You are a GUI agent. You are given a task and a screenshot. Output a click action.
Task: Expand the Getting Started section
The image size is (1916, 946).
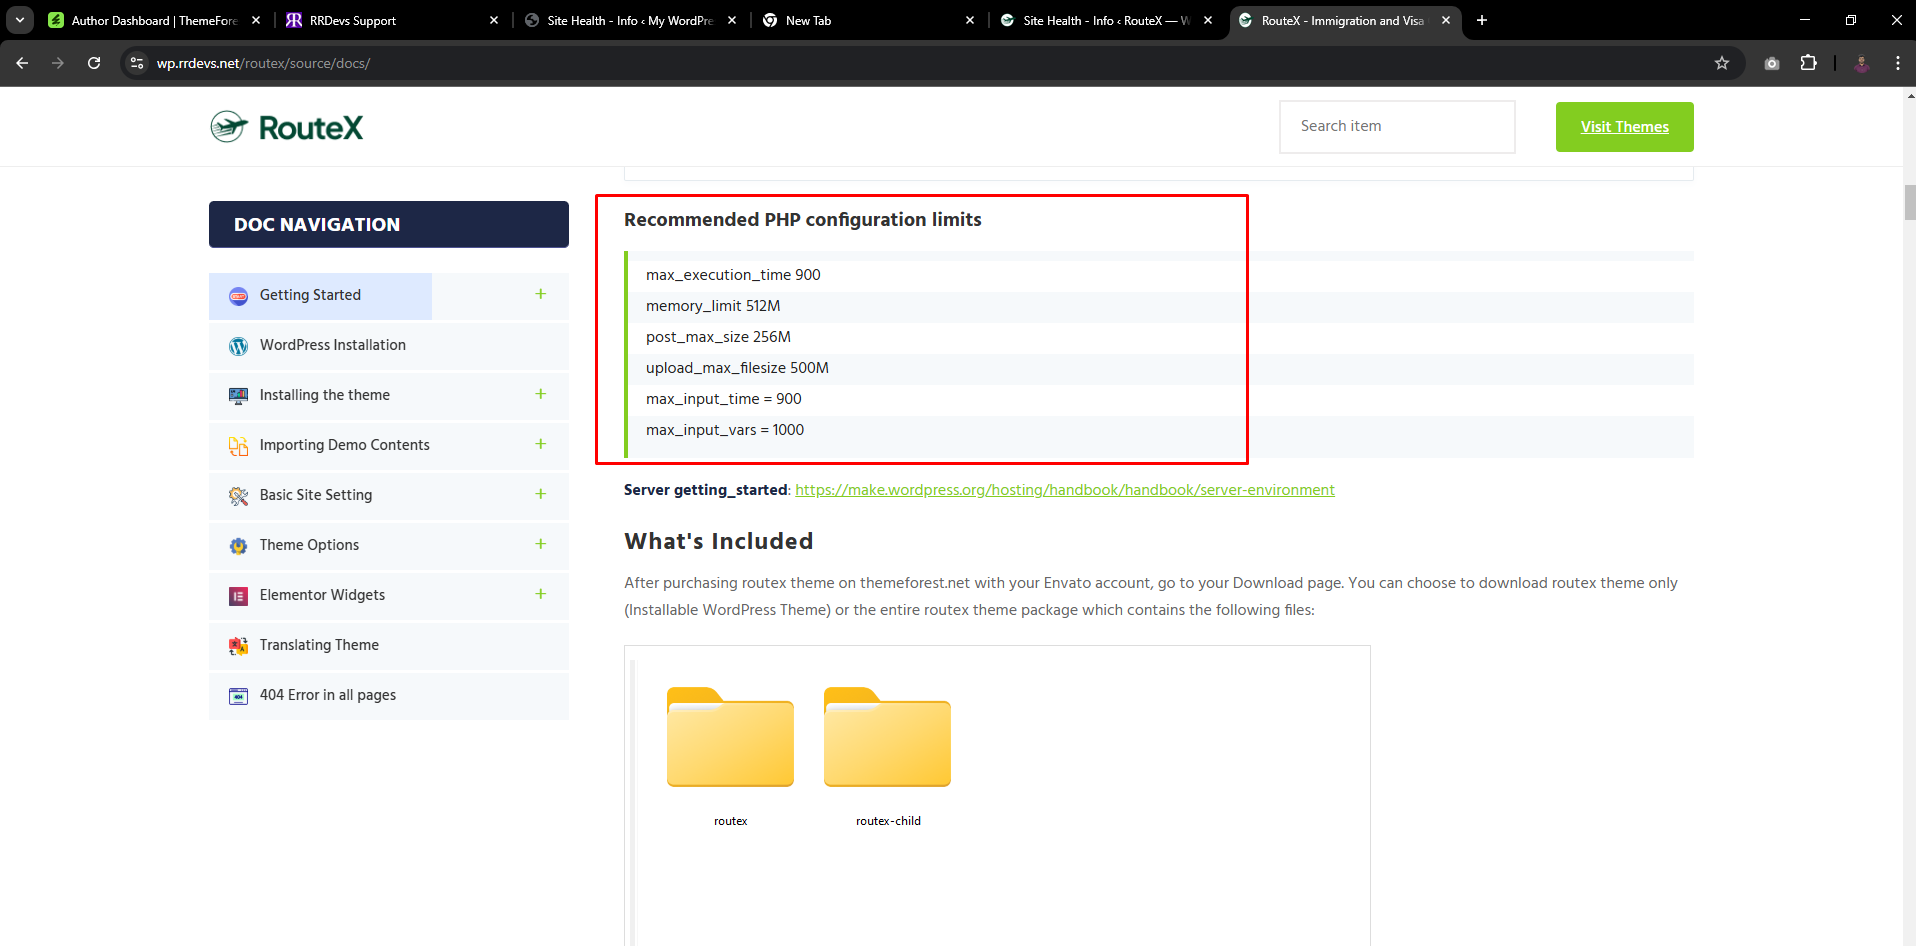click(541, 294)
